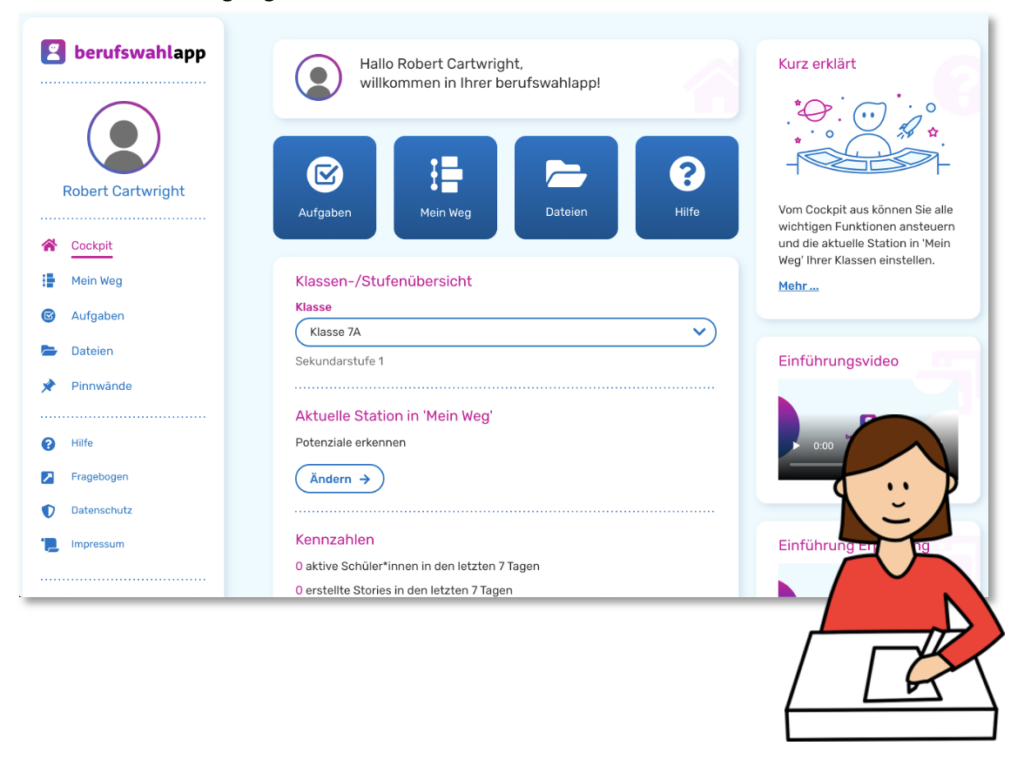Play the Einführungsvideo
1024x766 pixels.
point(796,445)
